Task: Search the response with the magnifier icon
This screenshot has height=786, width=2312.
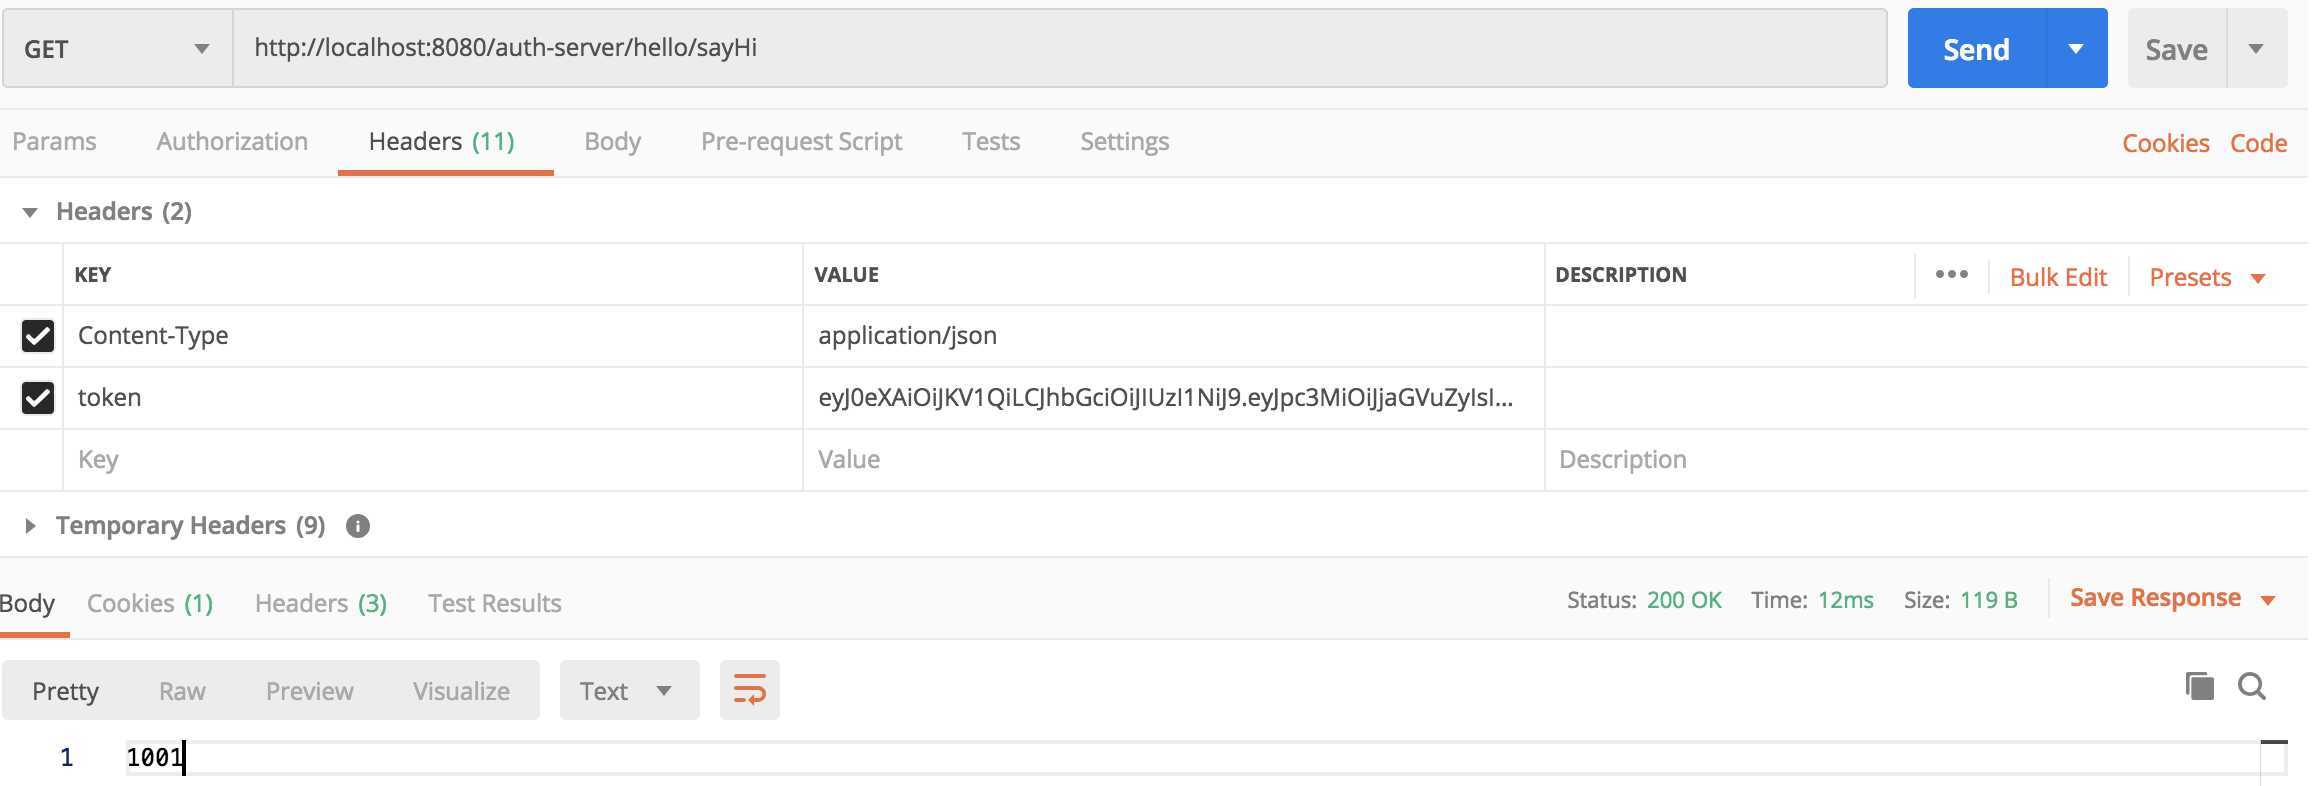Action: point(2252,687)
